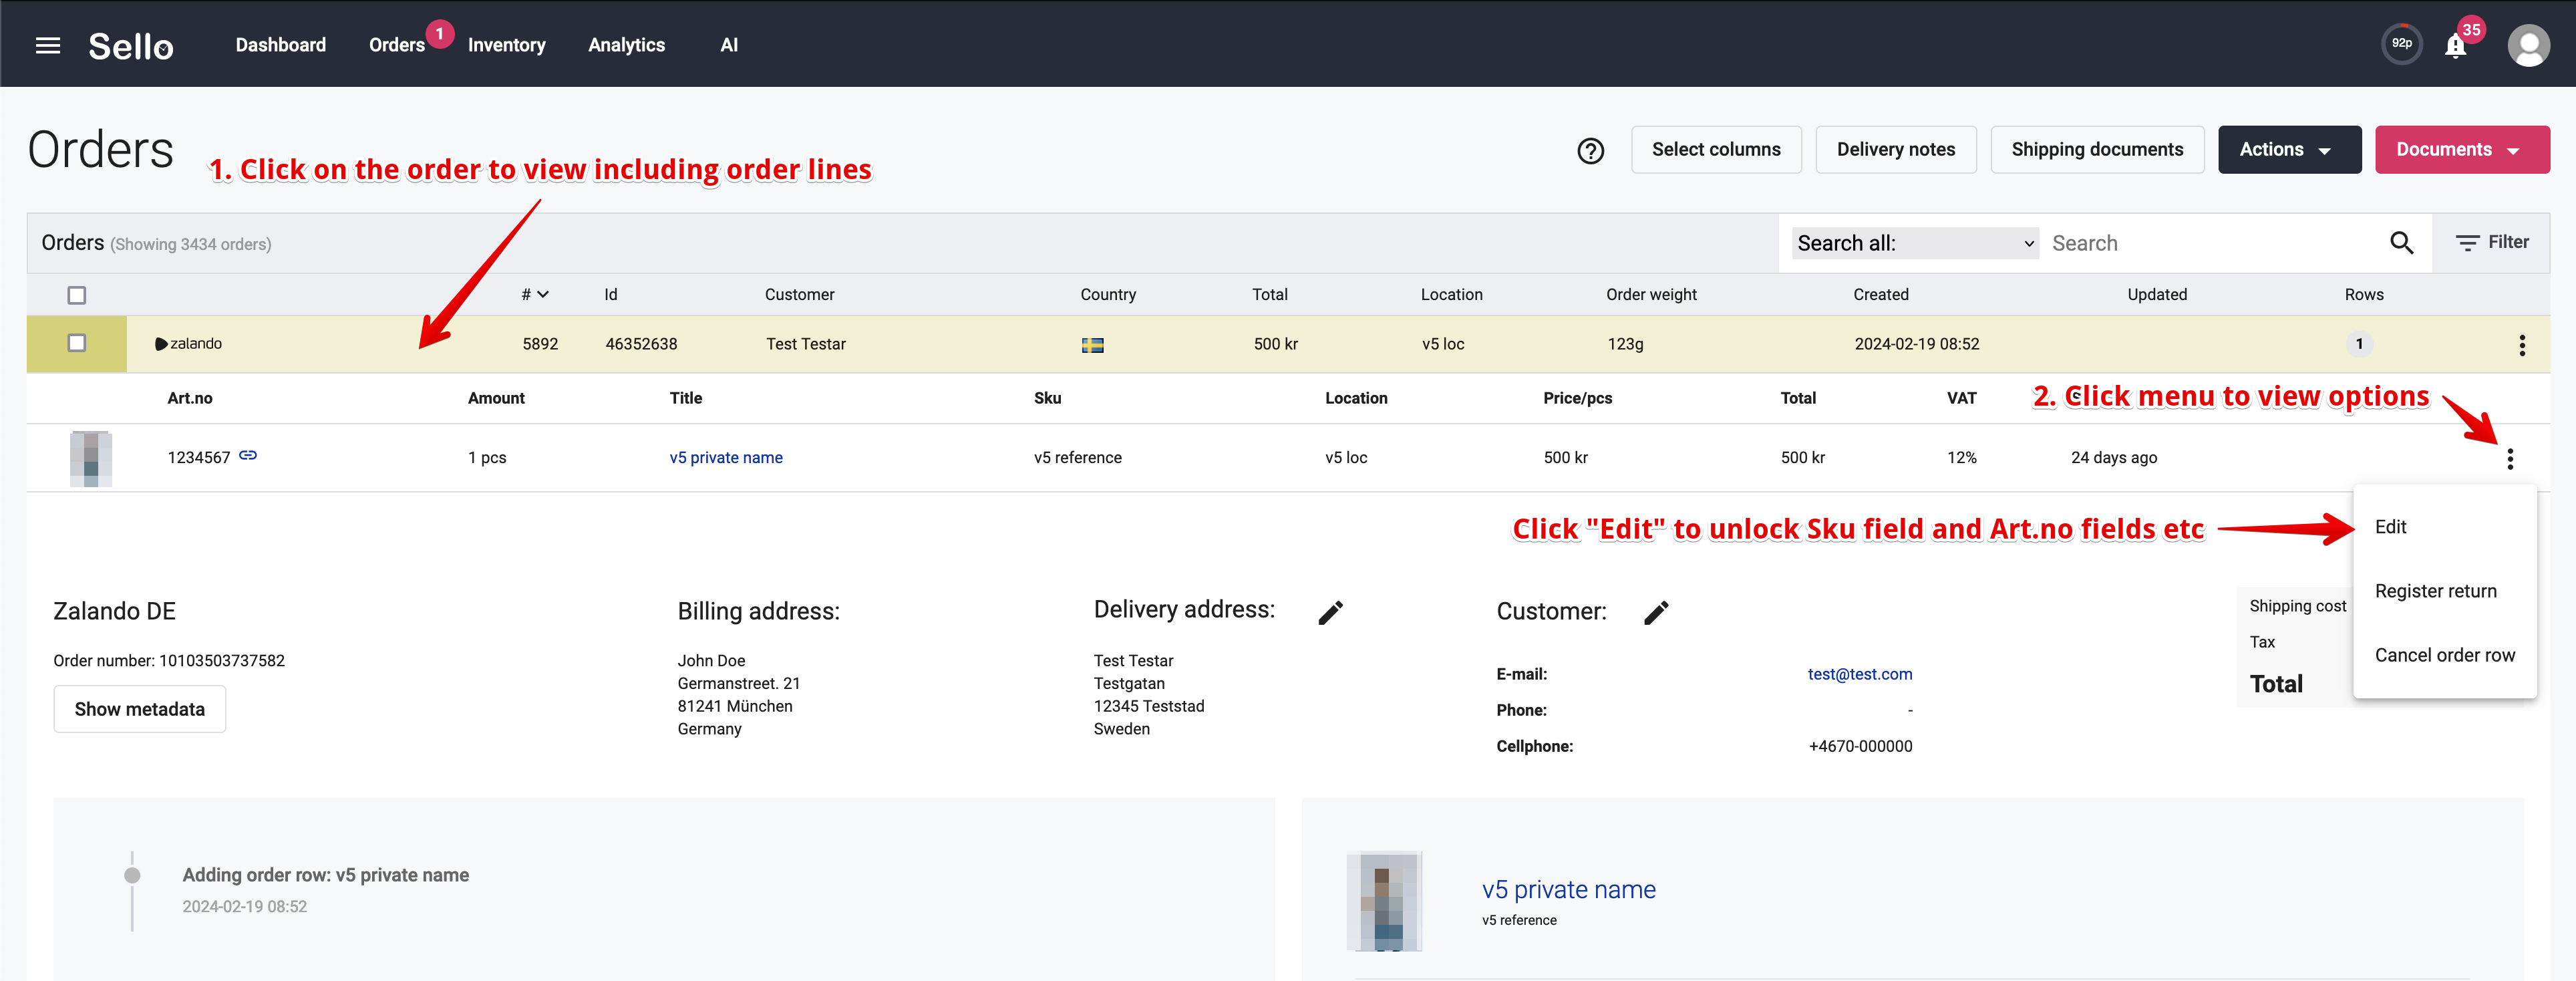Image resolution: width=2576 pixels, height=981 pixels.
Task: Click the Customer column header
Action: tap(799, 295)
